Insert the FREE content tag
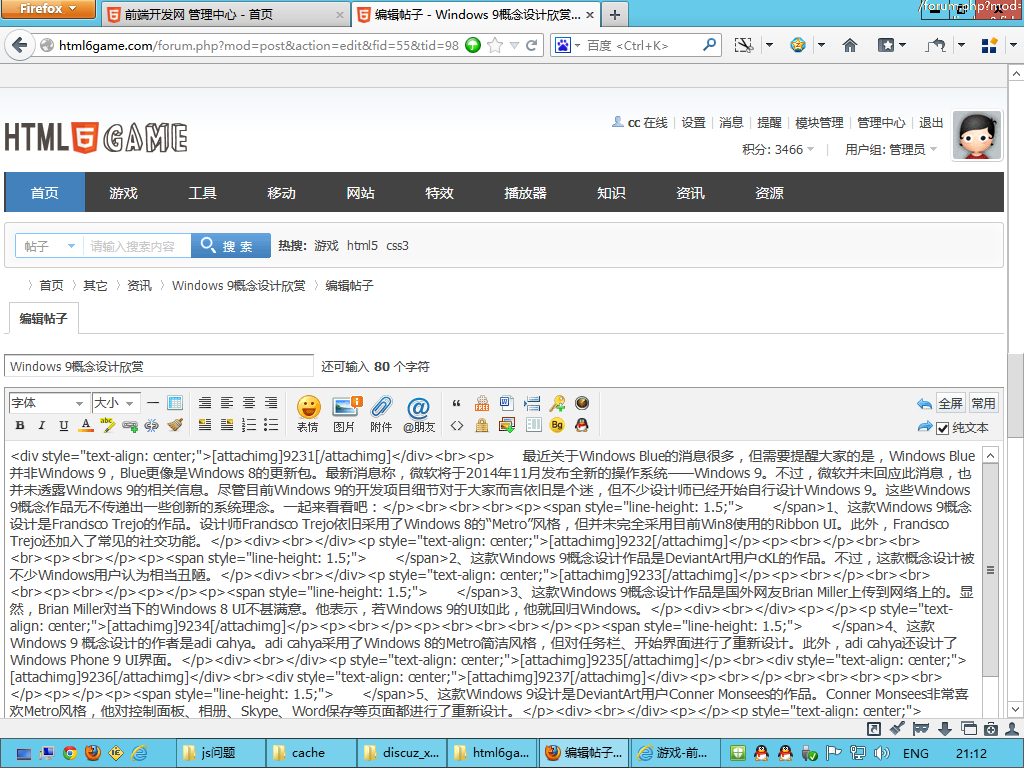This screenshot has width=1024, height=768. [x=482, y=404]
